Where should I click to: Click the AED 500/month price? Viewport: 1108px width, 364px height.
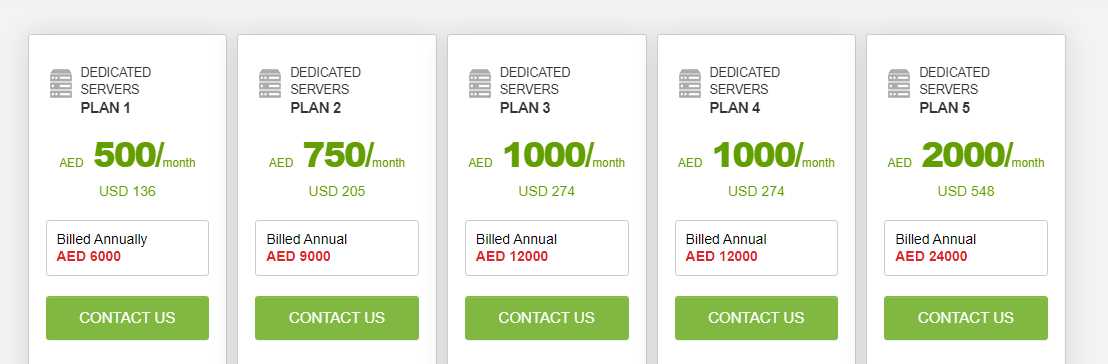point(127,155)
